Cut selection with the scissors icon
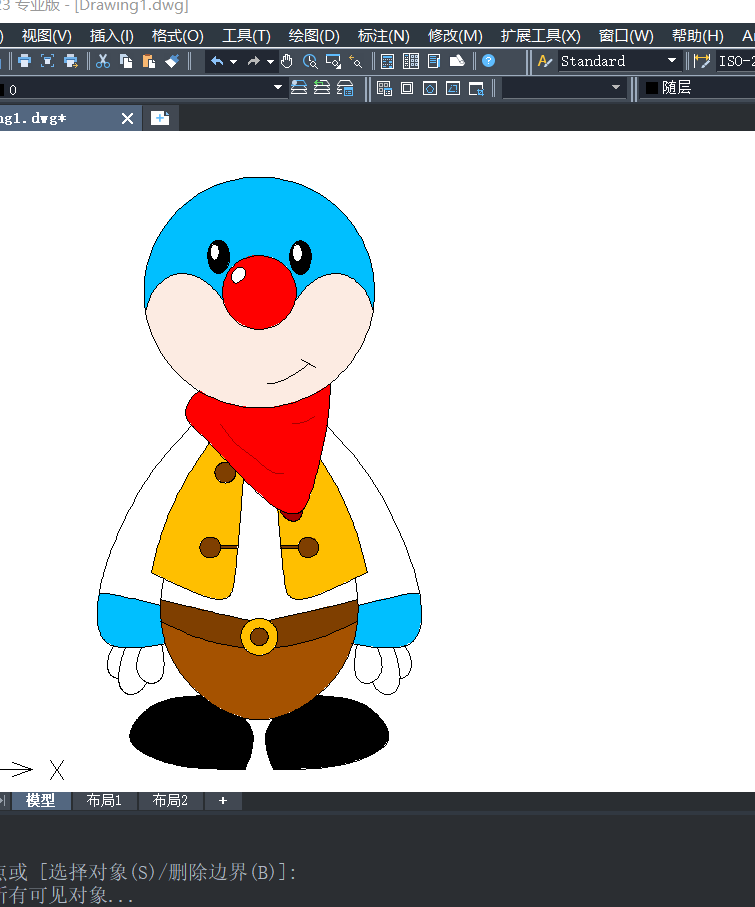This screenshot has width=755, height=907. 103,61
